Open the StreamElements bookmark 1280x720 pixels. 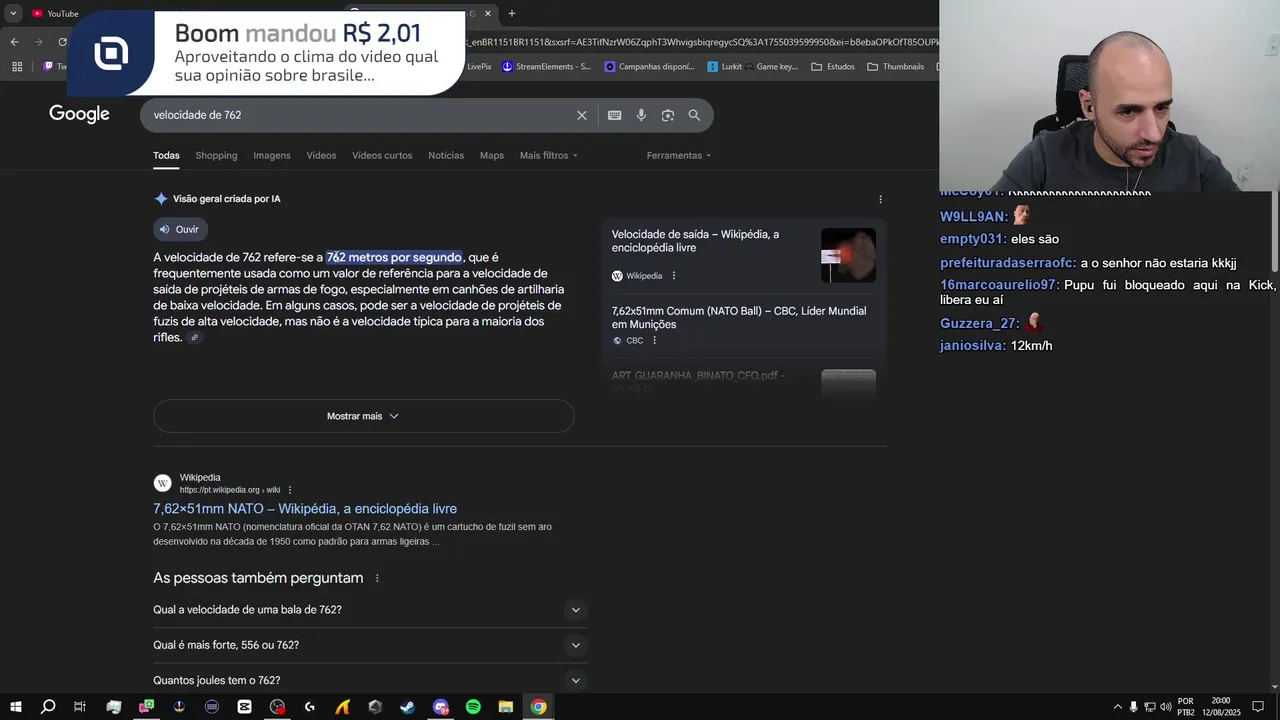click(x=547, y=67)
